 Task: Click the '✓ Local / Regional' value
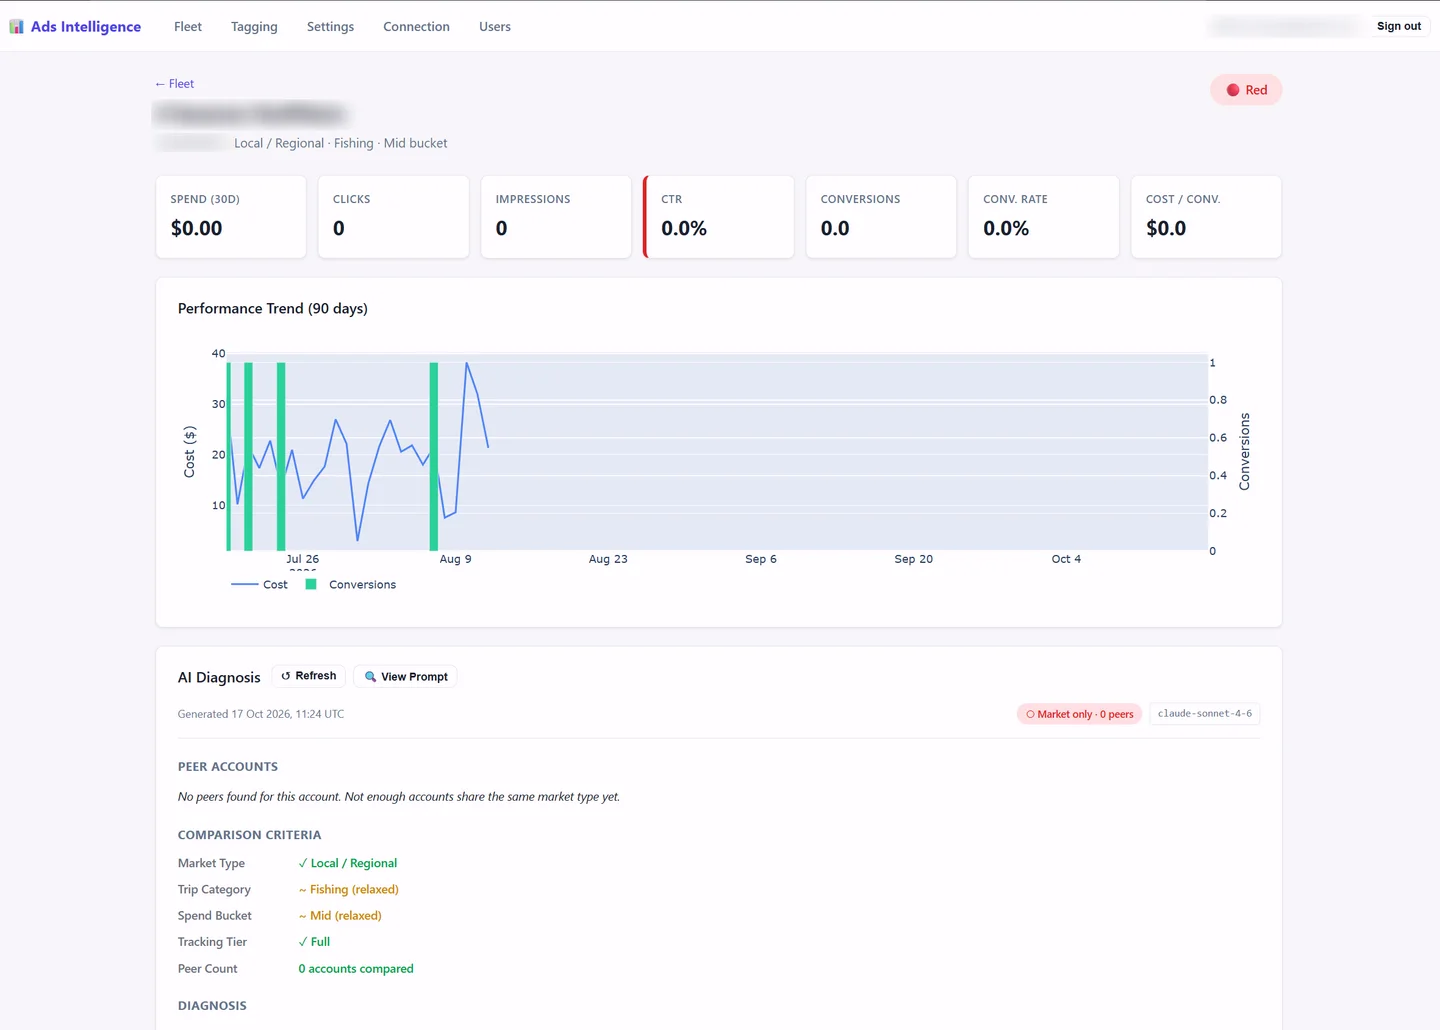[x=348, y=863]
